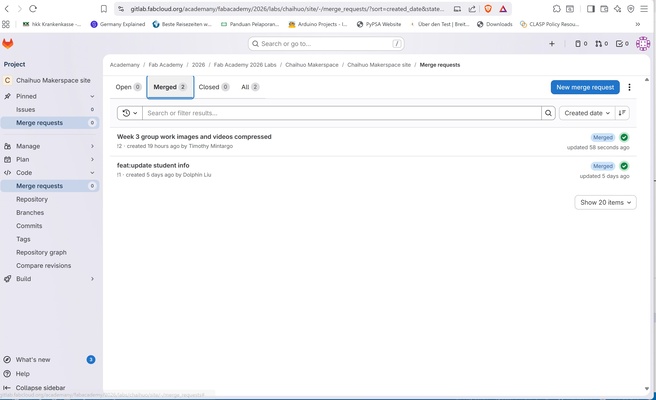This screenshot has height=400, width=656.
Task: Open the Show 20 items dropdown
Action: click(x=605, y=203)
